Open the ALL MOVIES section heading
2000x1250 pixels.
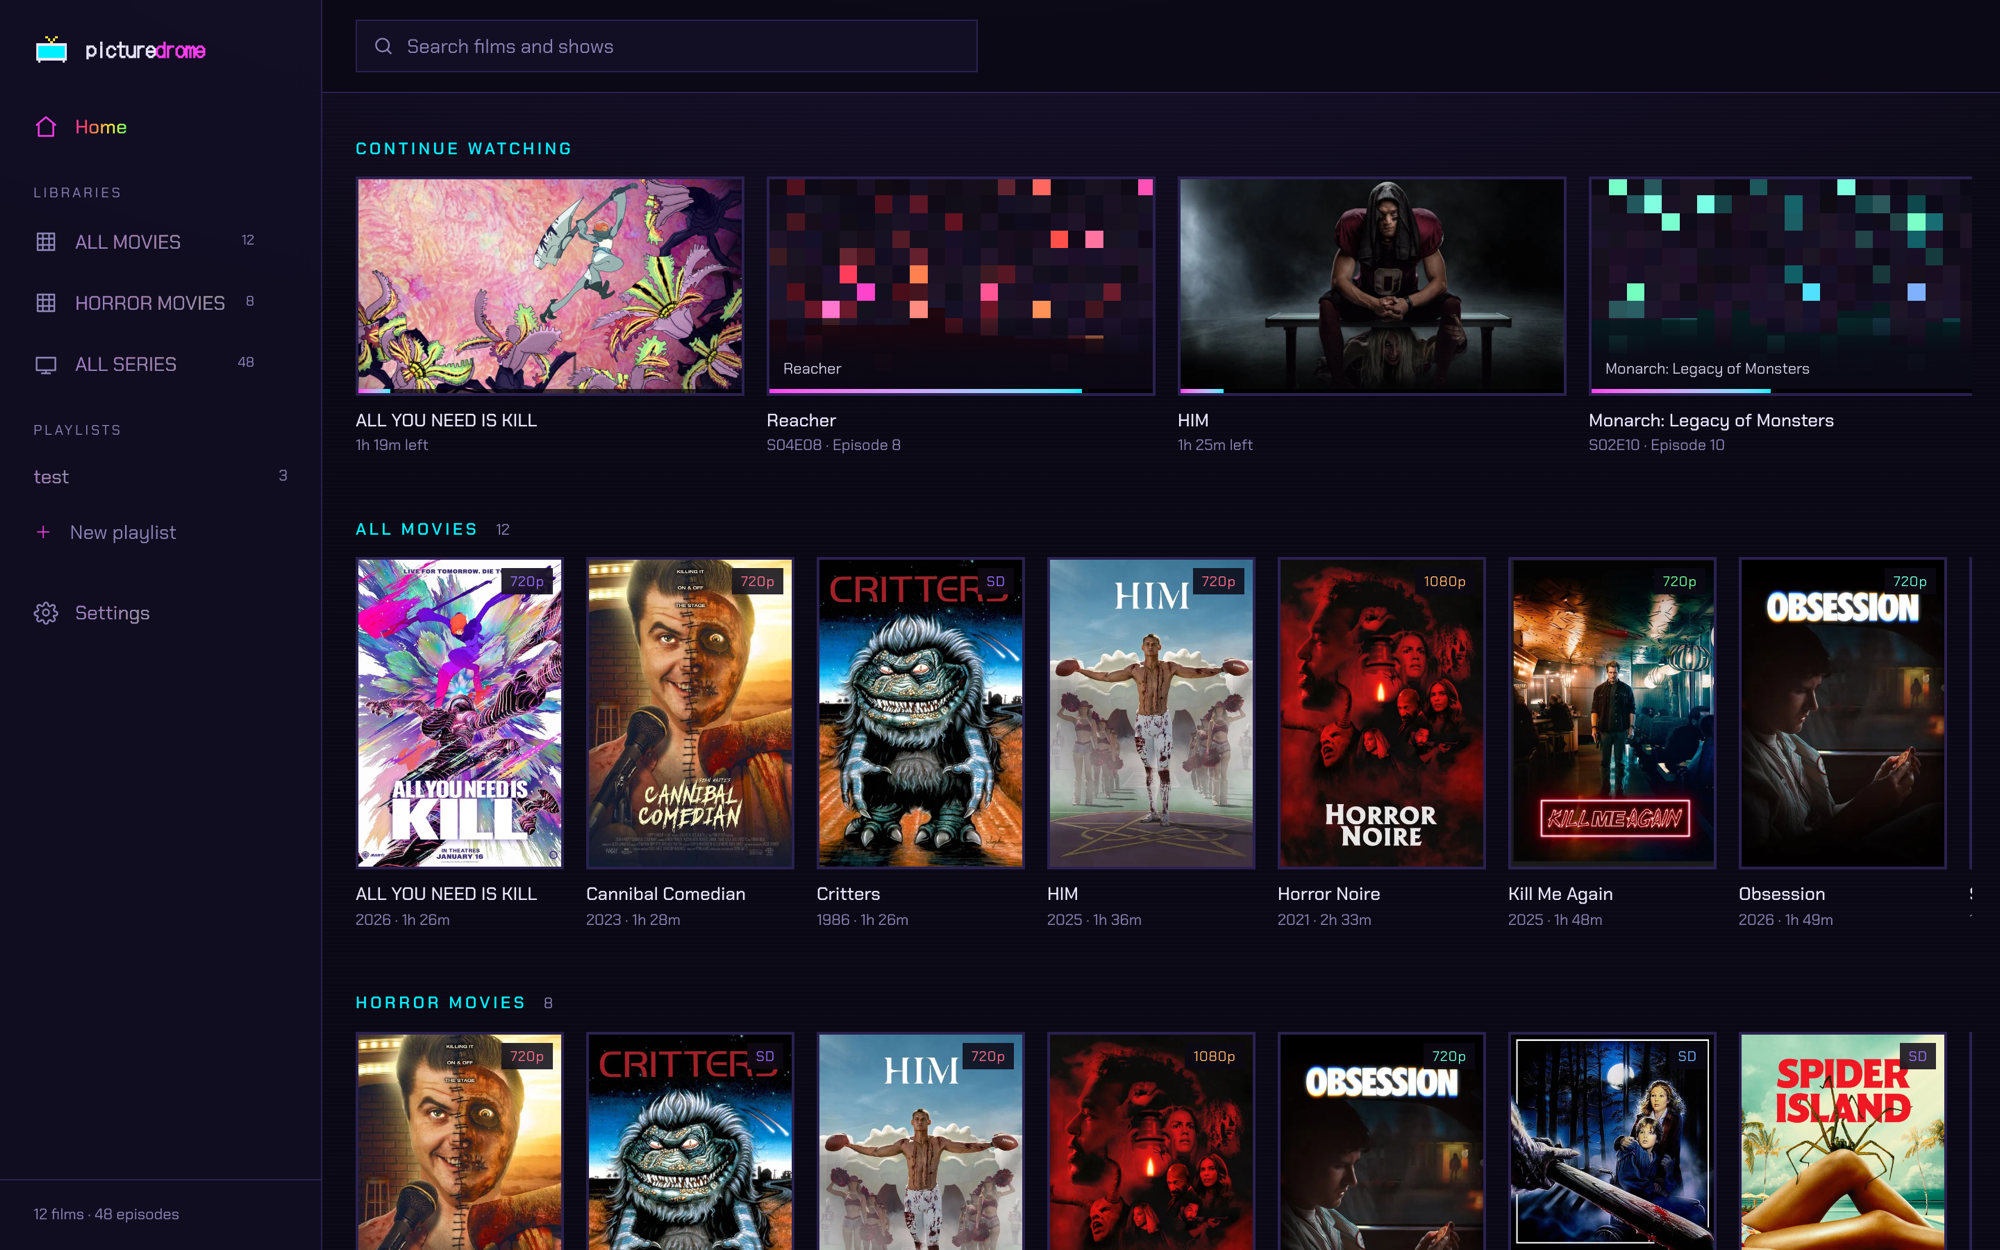pos(417,529)
